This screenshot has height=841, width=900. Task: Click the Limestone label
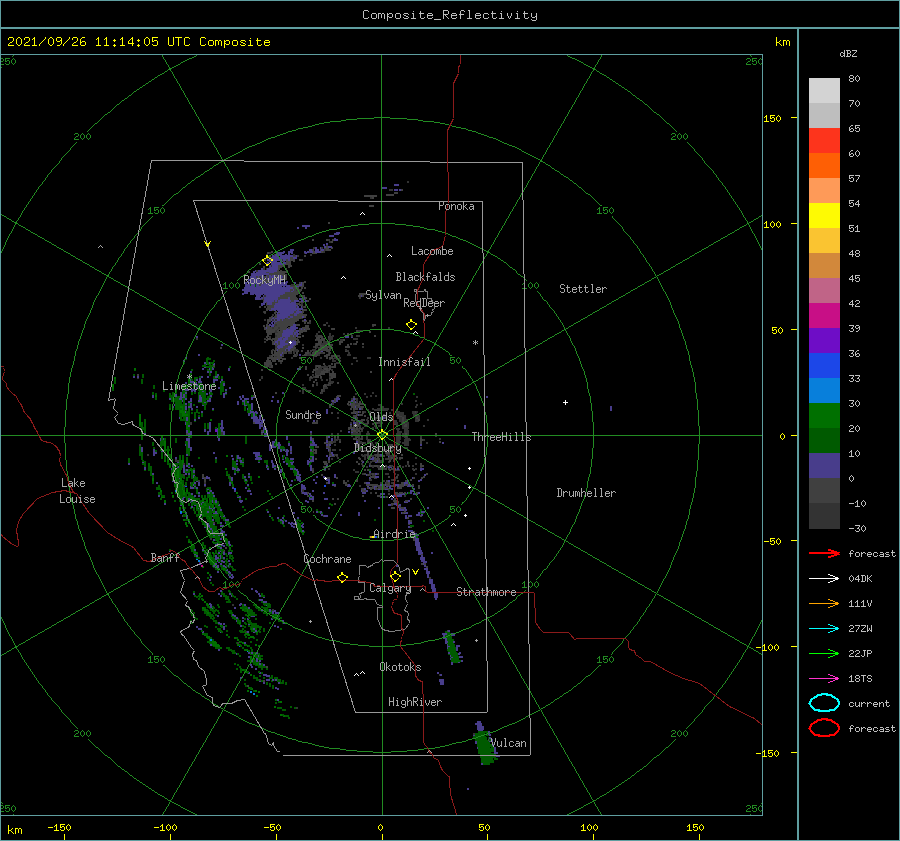[x=189, y=386]
